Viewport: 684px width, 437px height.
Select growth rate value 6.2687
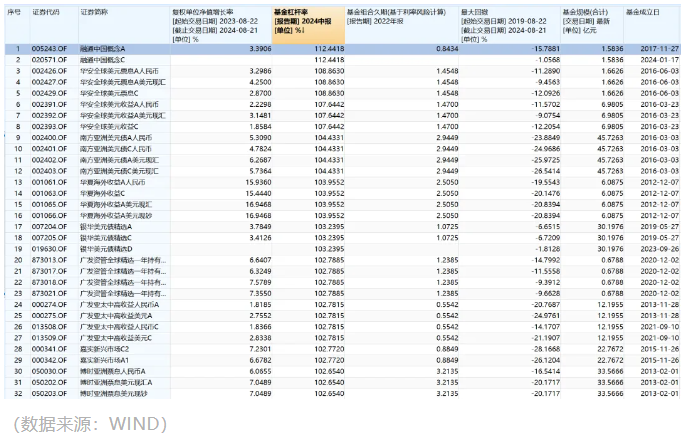260,160
